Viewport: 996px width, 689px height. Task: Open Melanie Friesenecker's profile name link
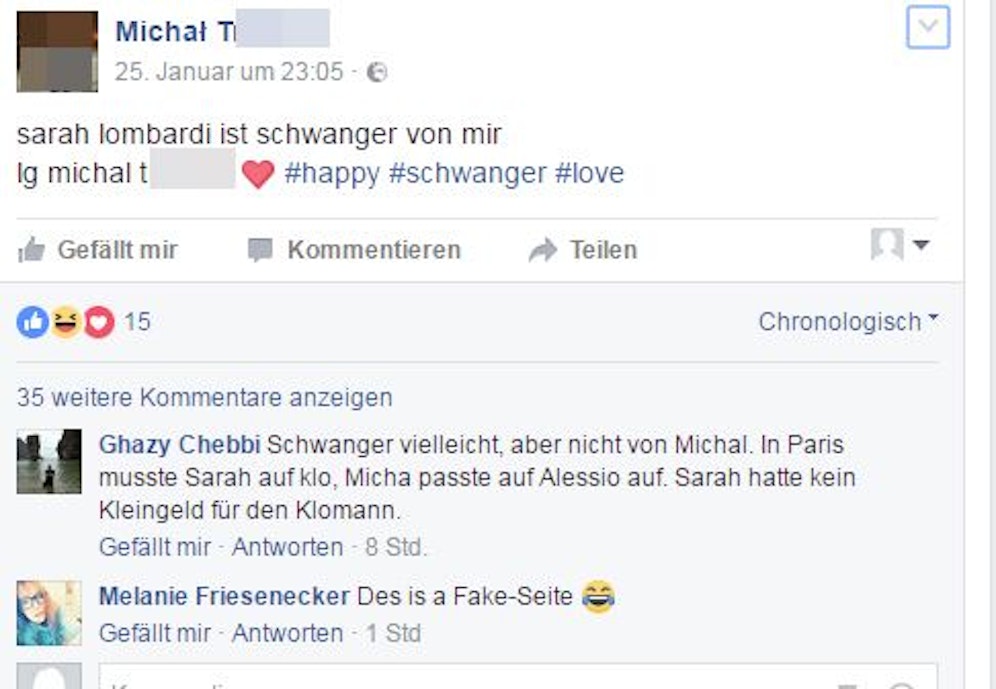(x=224, y=597)
